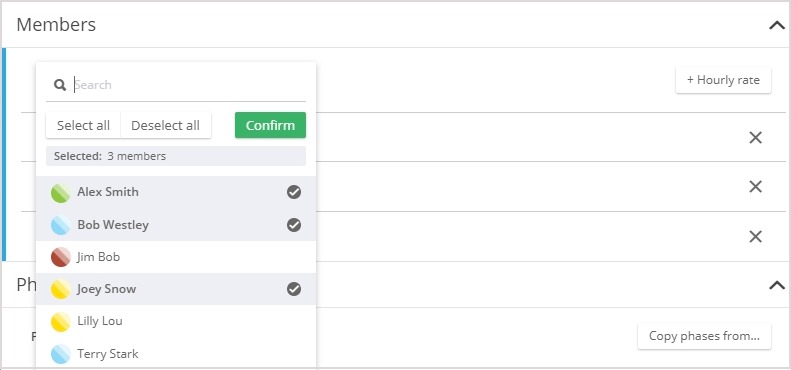Uncheck Alex Smith's checkmark
Viewport: 791px width, 370px height.
(294, 192)
